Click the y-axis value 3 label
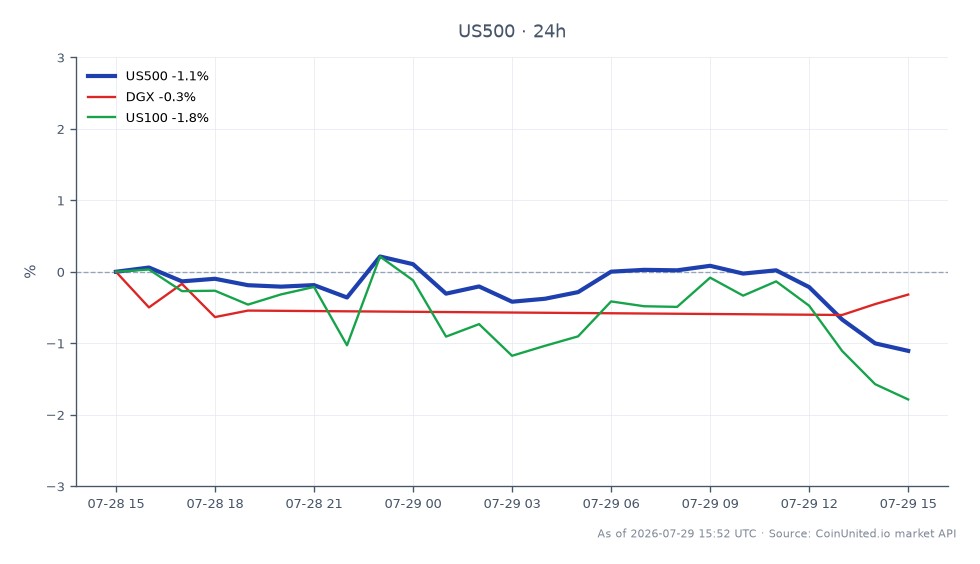 coord(61,58)
